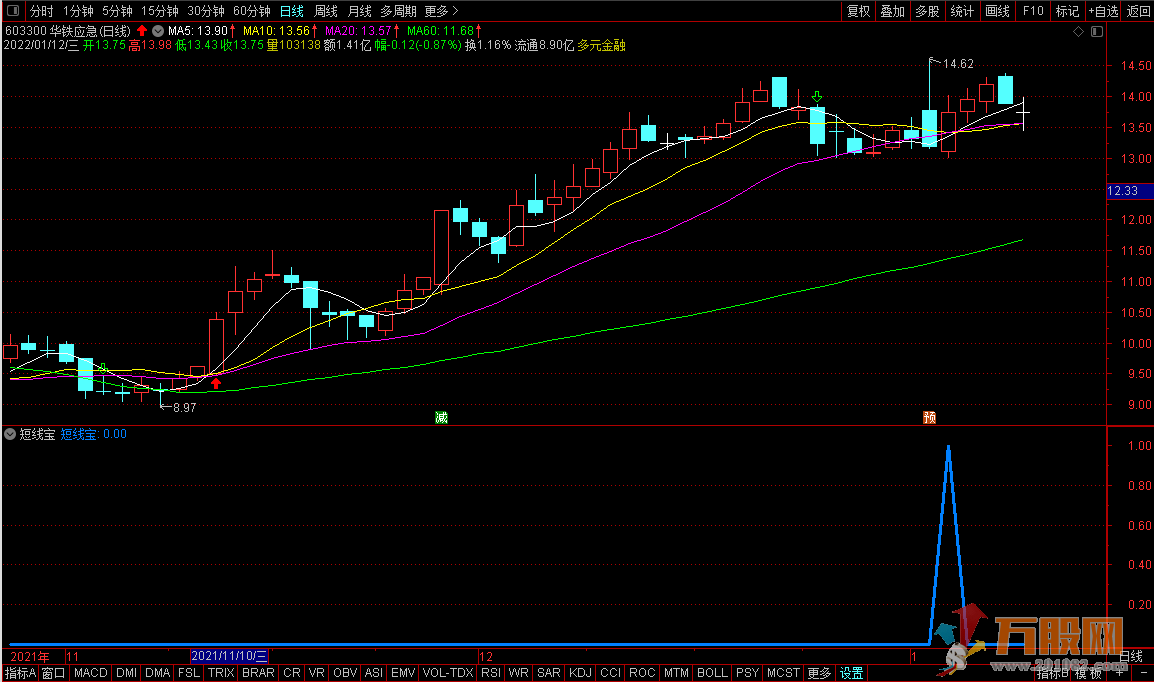
Task: Select the KDJ indicator
Action: point(580,673)
